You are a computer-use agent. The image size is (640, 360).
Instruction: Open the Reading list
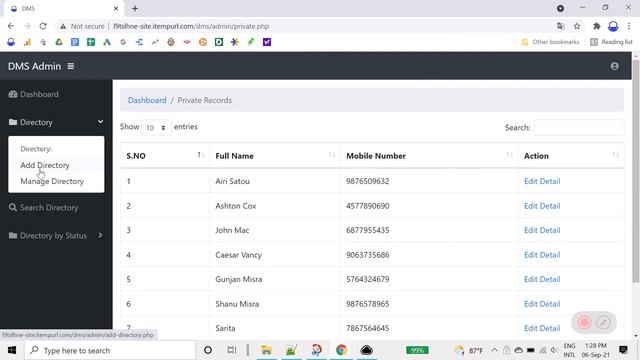(x=611, y=42)
